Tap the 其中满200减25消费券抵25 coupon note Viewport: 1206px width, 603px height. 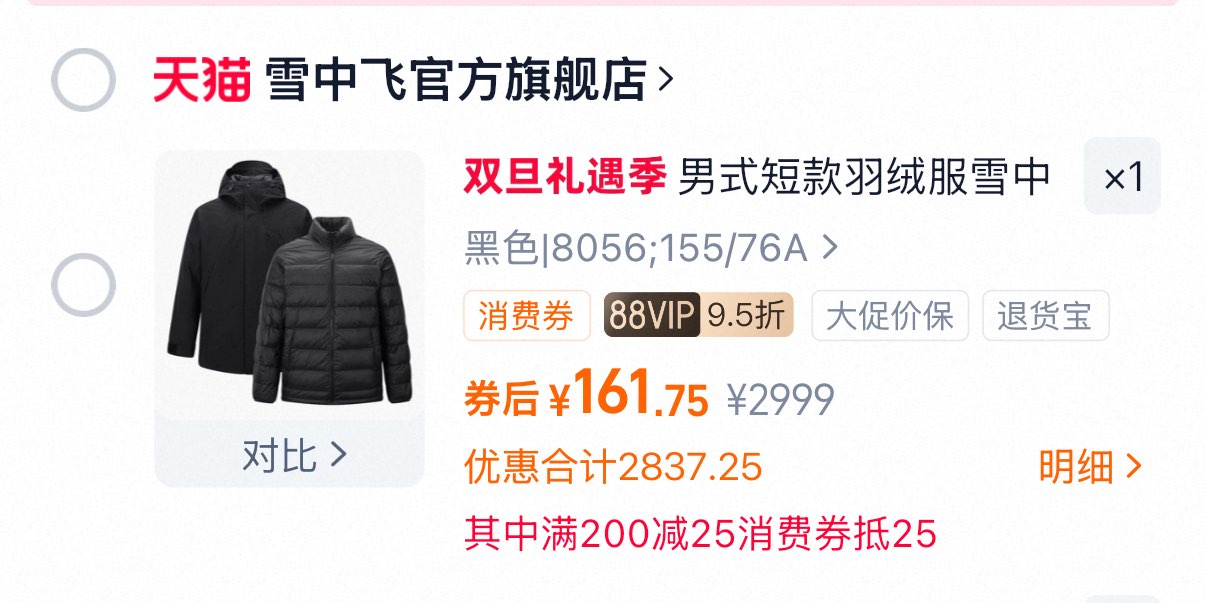(x=700, y=534)
